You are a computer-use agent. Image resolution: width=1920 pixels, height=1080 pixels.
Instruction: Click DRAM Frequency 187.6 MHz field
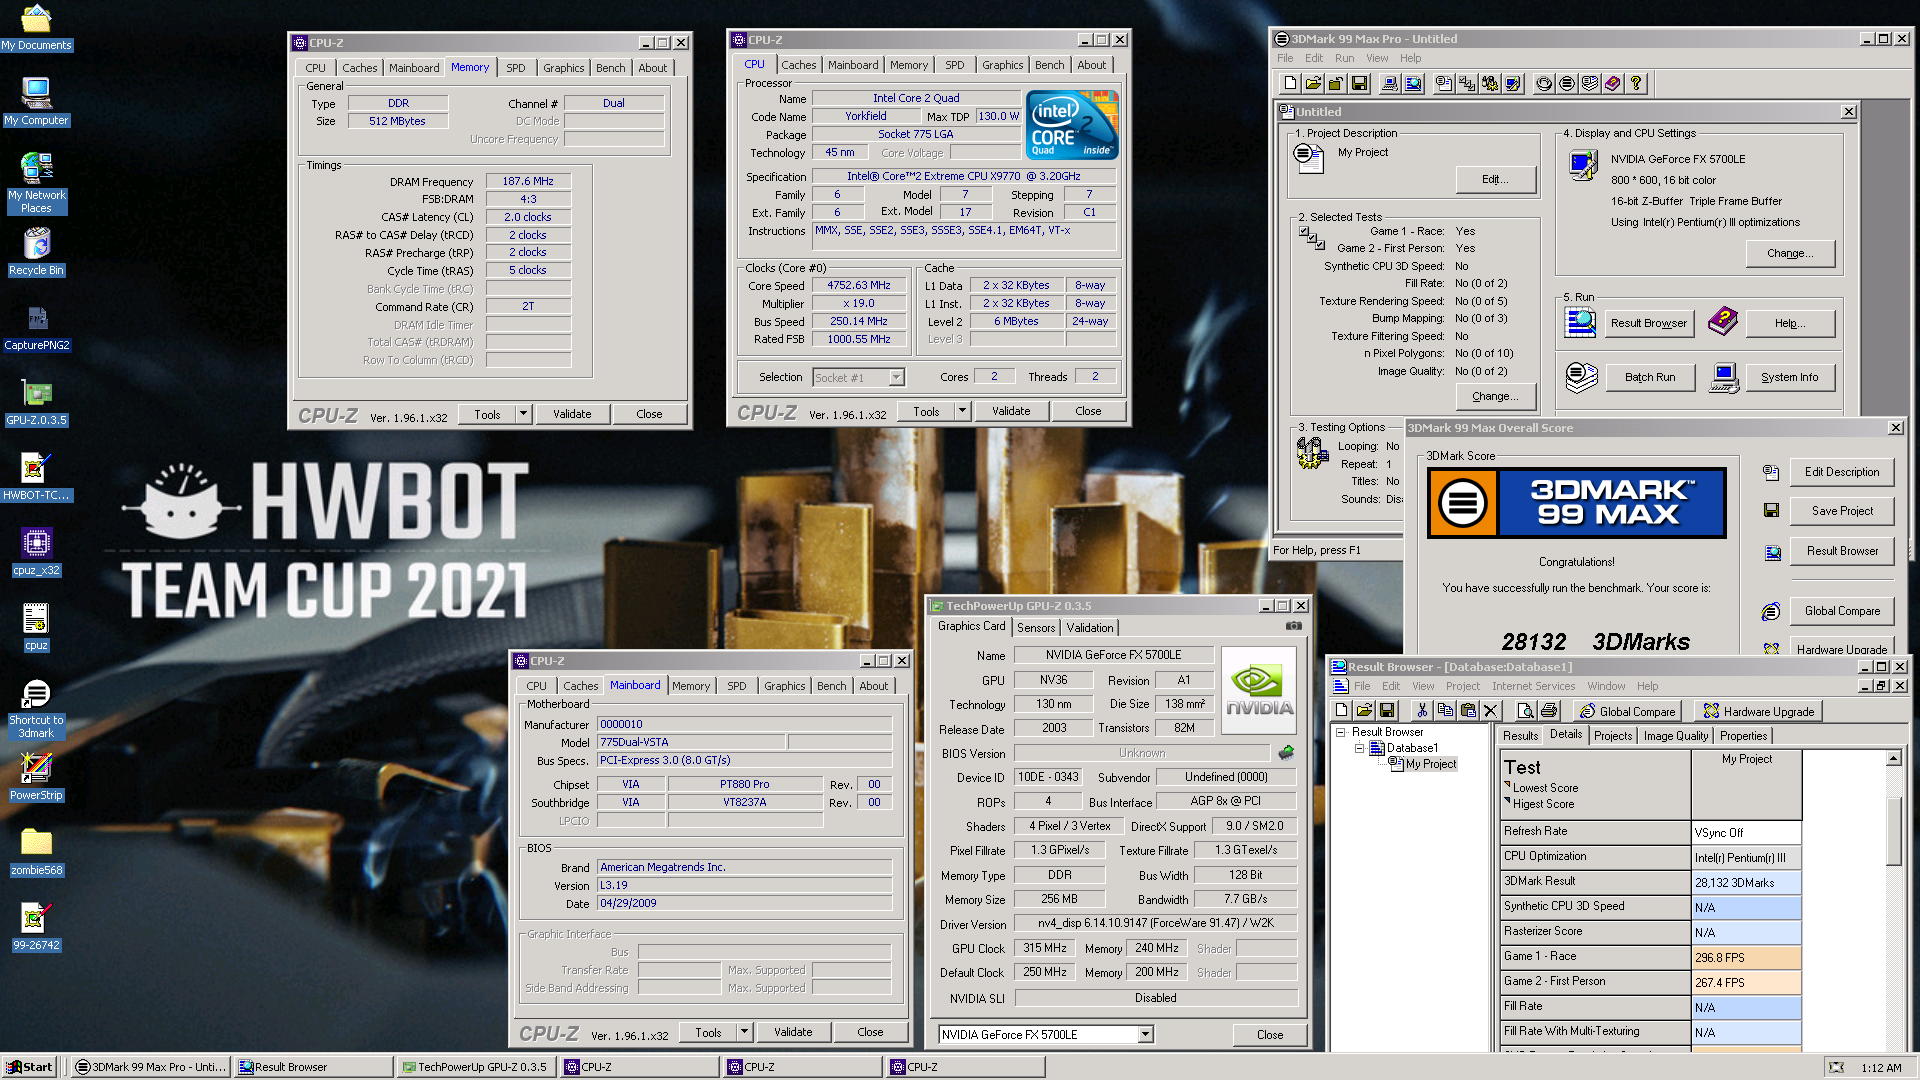pyautogui.click(x=528, y=182)
